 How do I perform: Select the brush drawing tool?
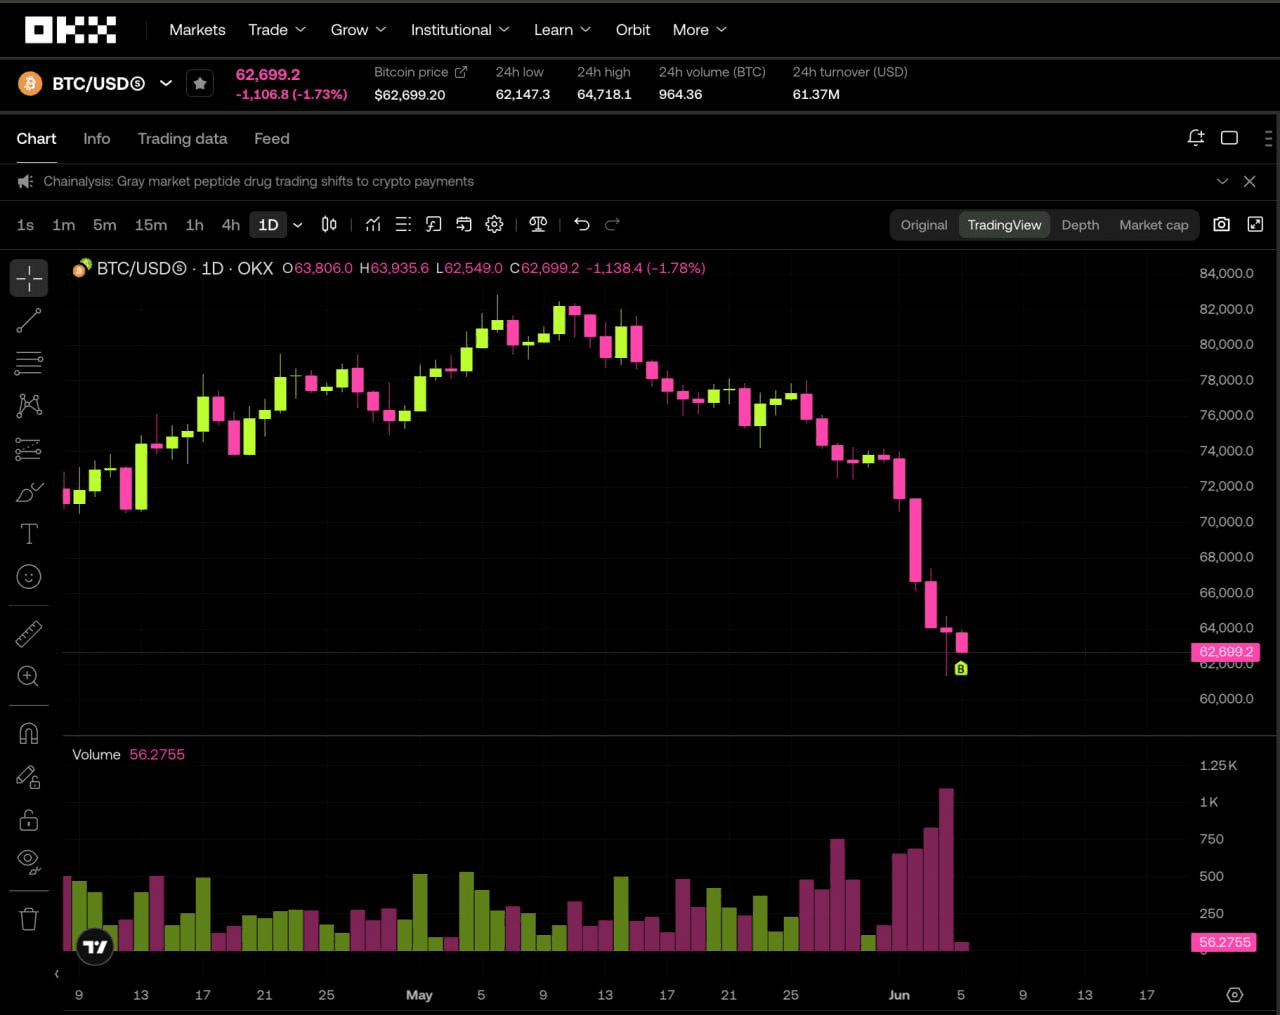(29, 492)
